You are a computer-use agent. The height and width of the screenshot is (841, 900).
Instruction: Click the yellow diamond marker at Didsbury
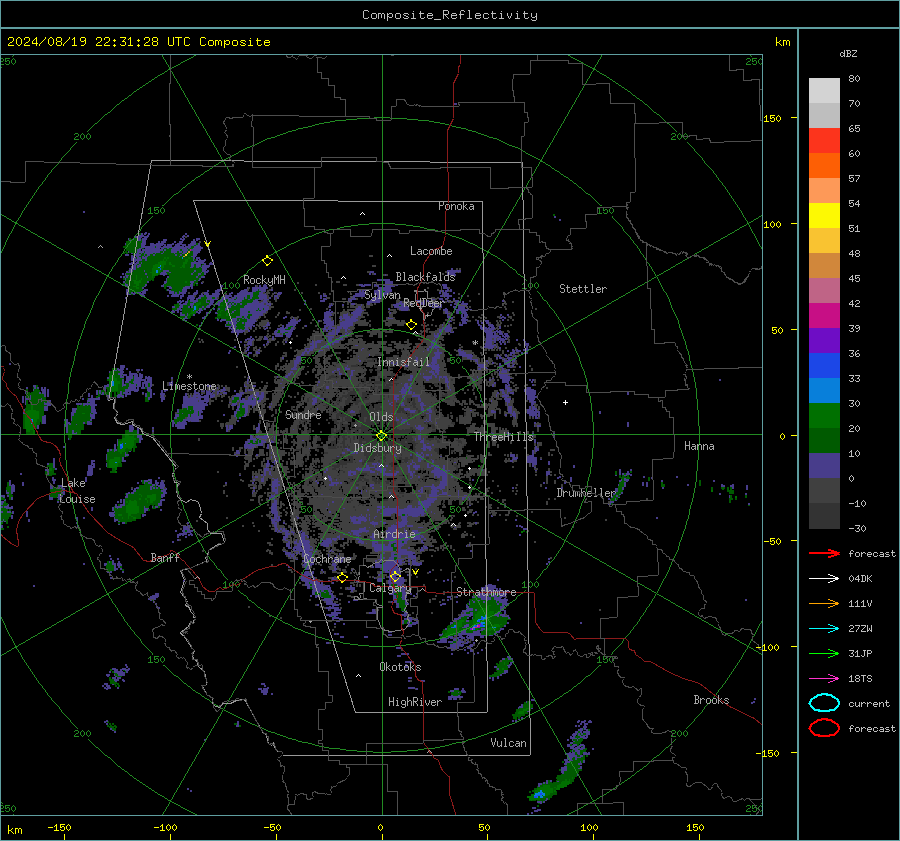tap(381, 436)
